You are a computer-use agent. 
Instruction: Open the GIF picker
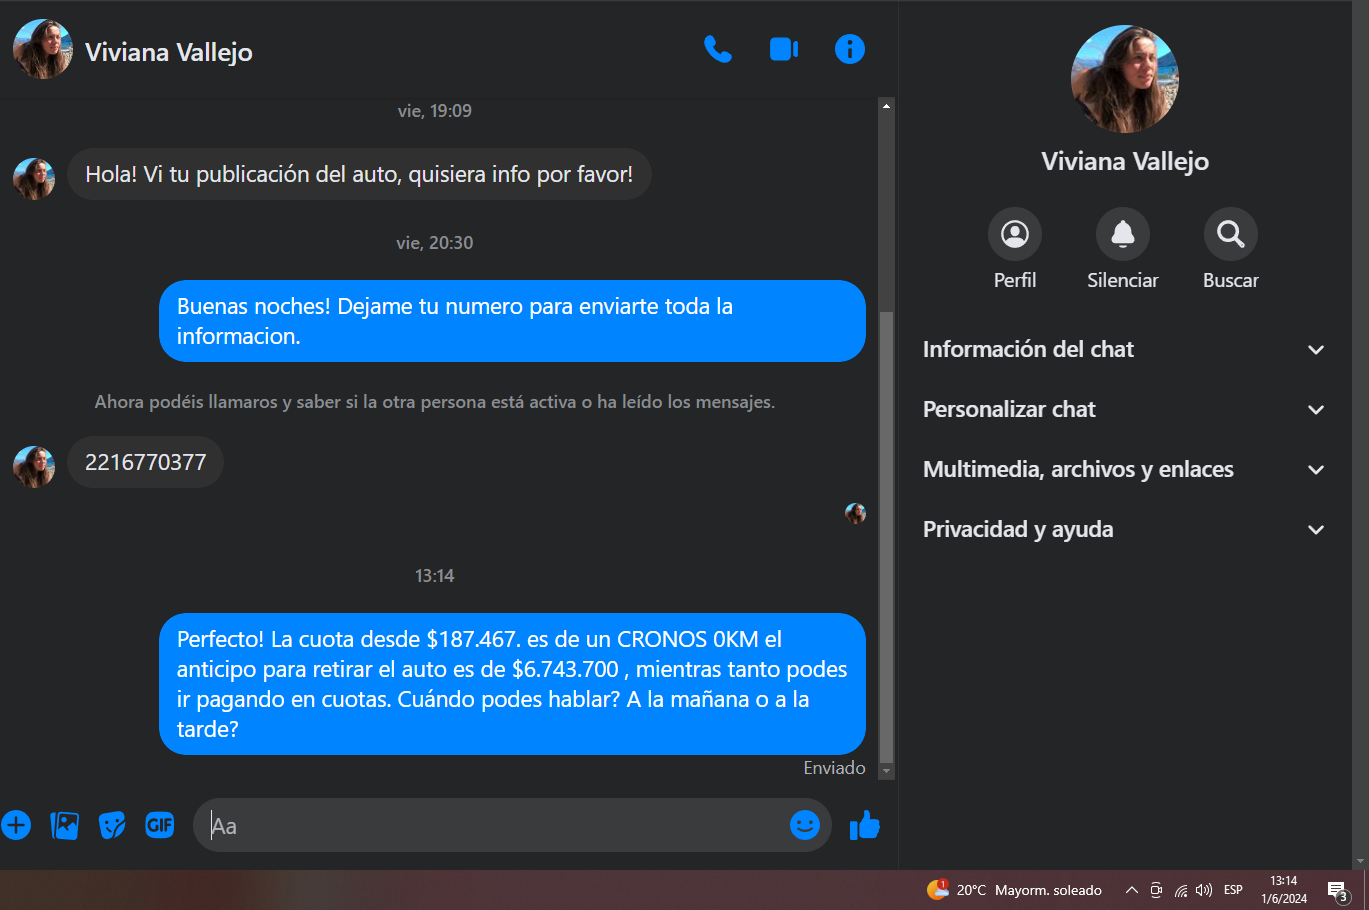pos(160,825)
